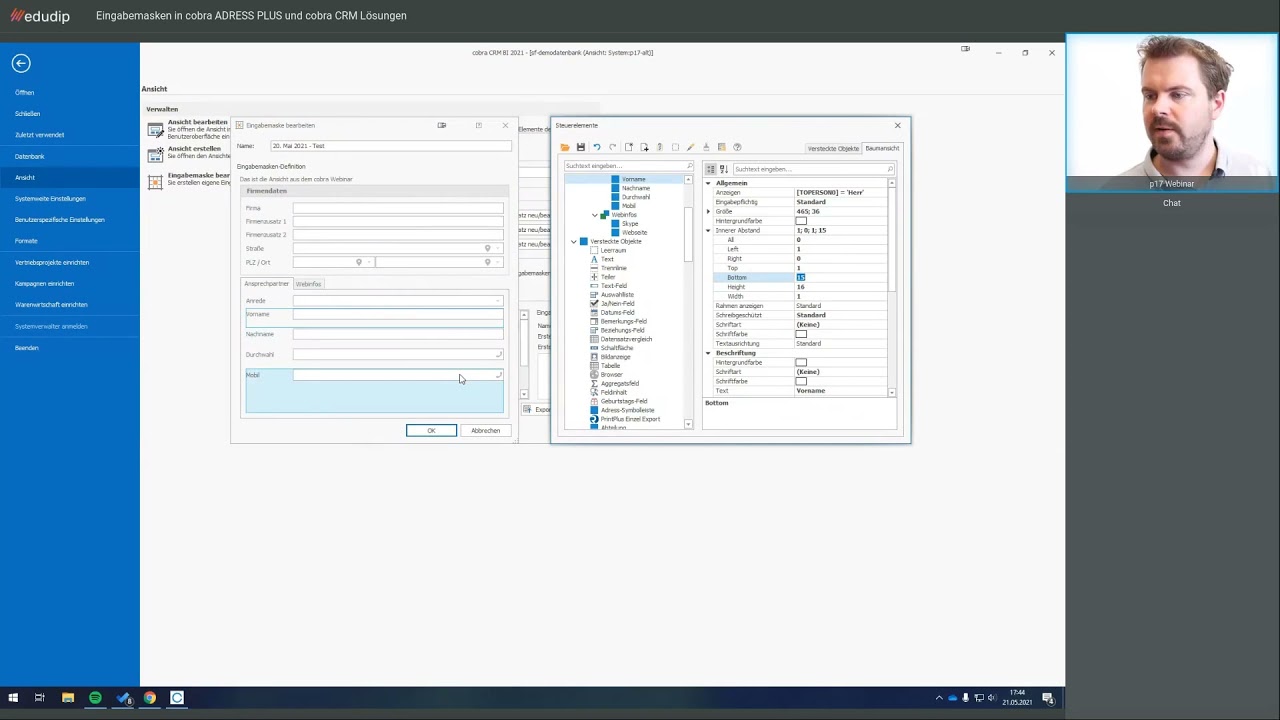Open Datenbank in the left menu
Viewport: 1280px width, 720px height.
pos(30,156)
